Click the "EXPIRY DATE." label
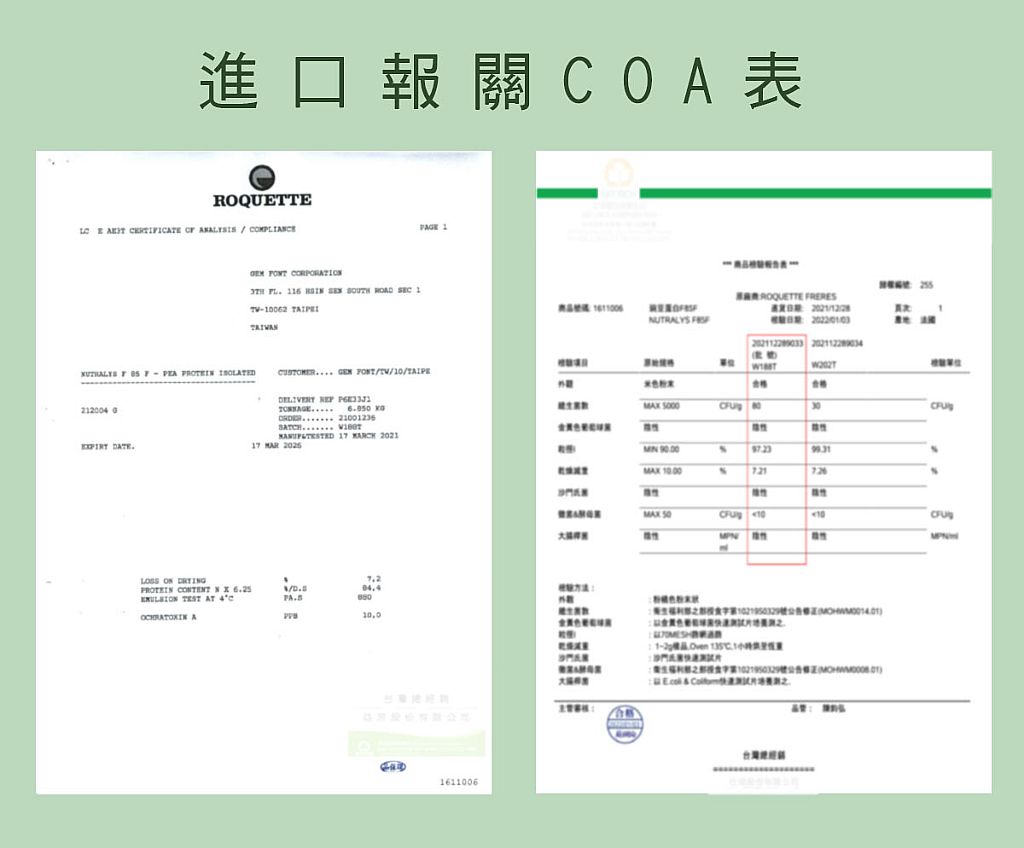1024x848 pixels. 108,447
